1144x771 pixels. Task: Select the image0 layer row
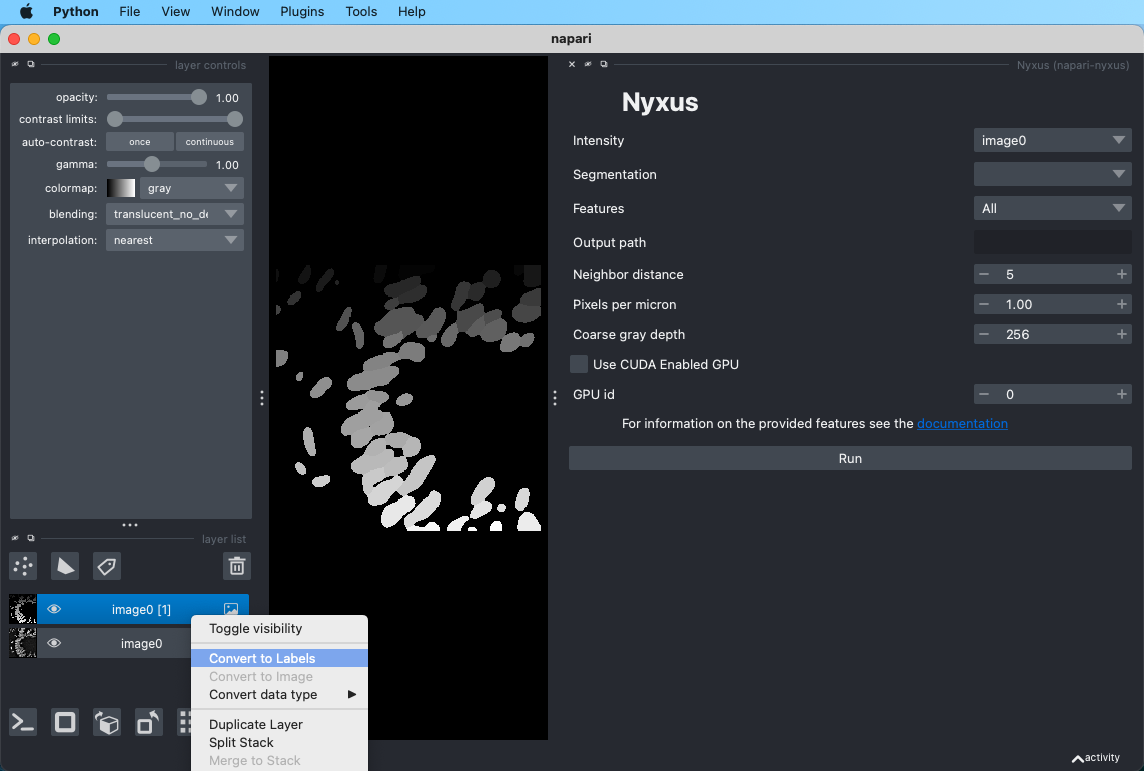[128, 643]
